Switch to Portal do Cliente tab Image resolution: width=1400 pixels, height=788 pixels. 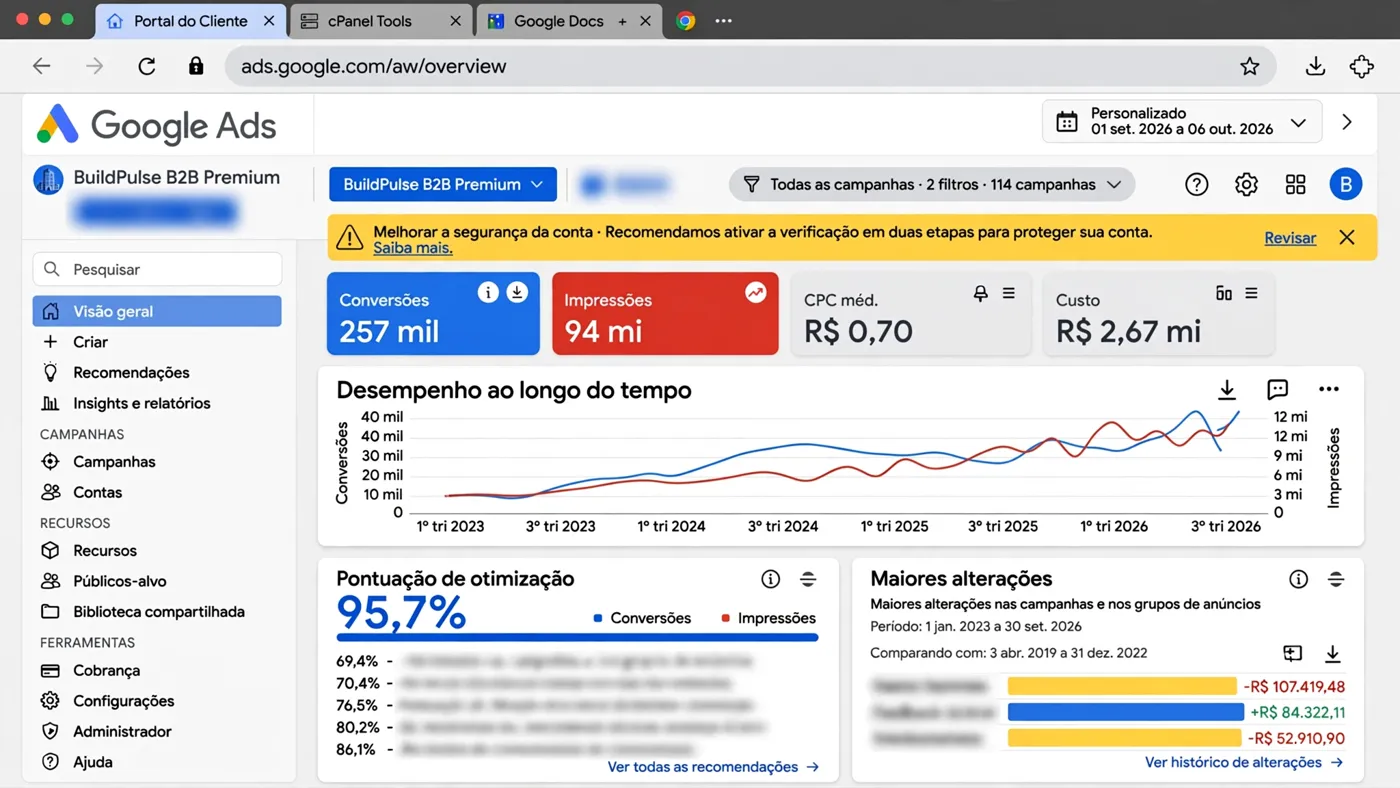point(191,21)
